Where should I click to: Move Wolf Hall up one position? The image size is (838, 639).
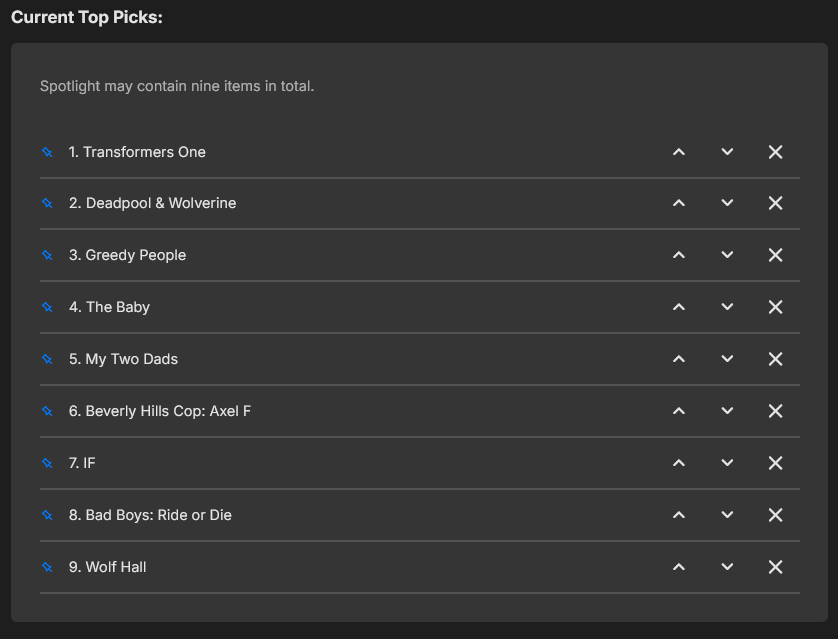(679, 567)
